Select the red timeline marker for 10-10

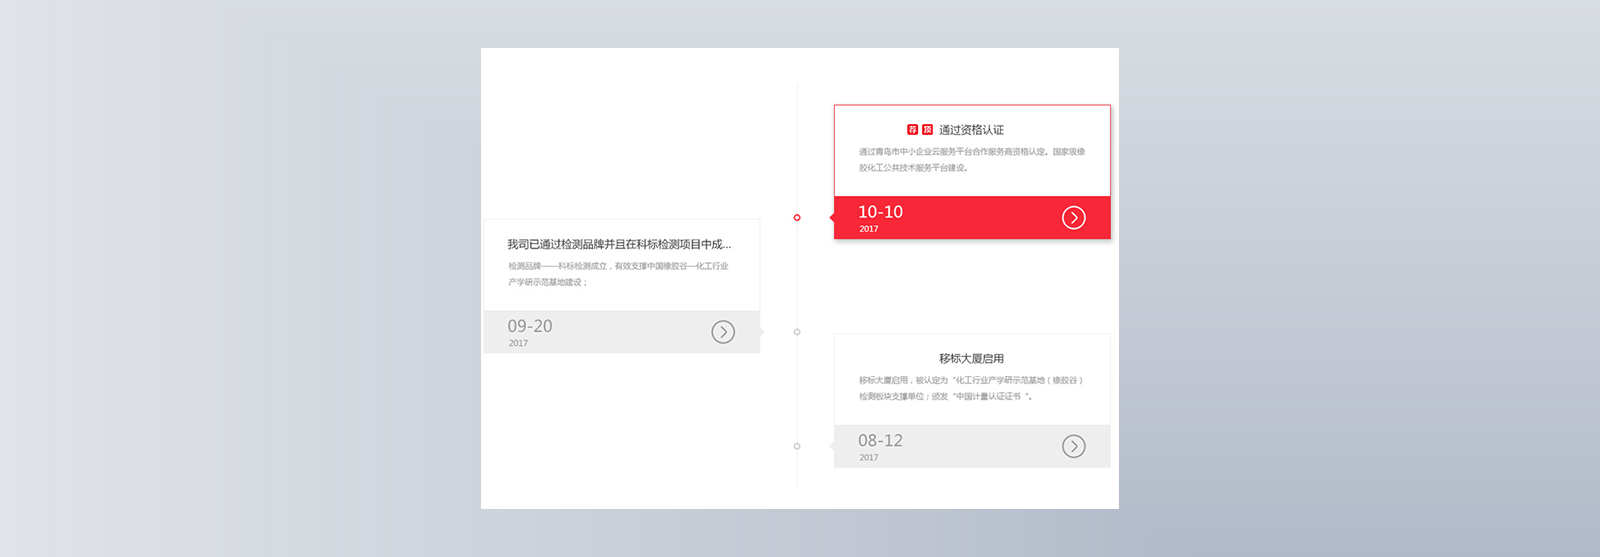797,217
